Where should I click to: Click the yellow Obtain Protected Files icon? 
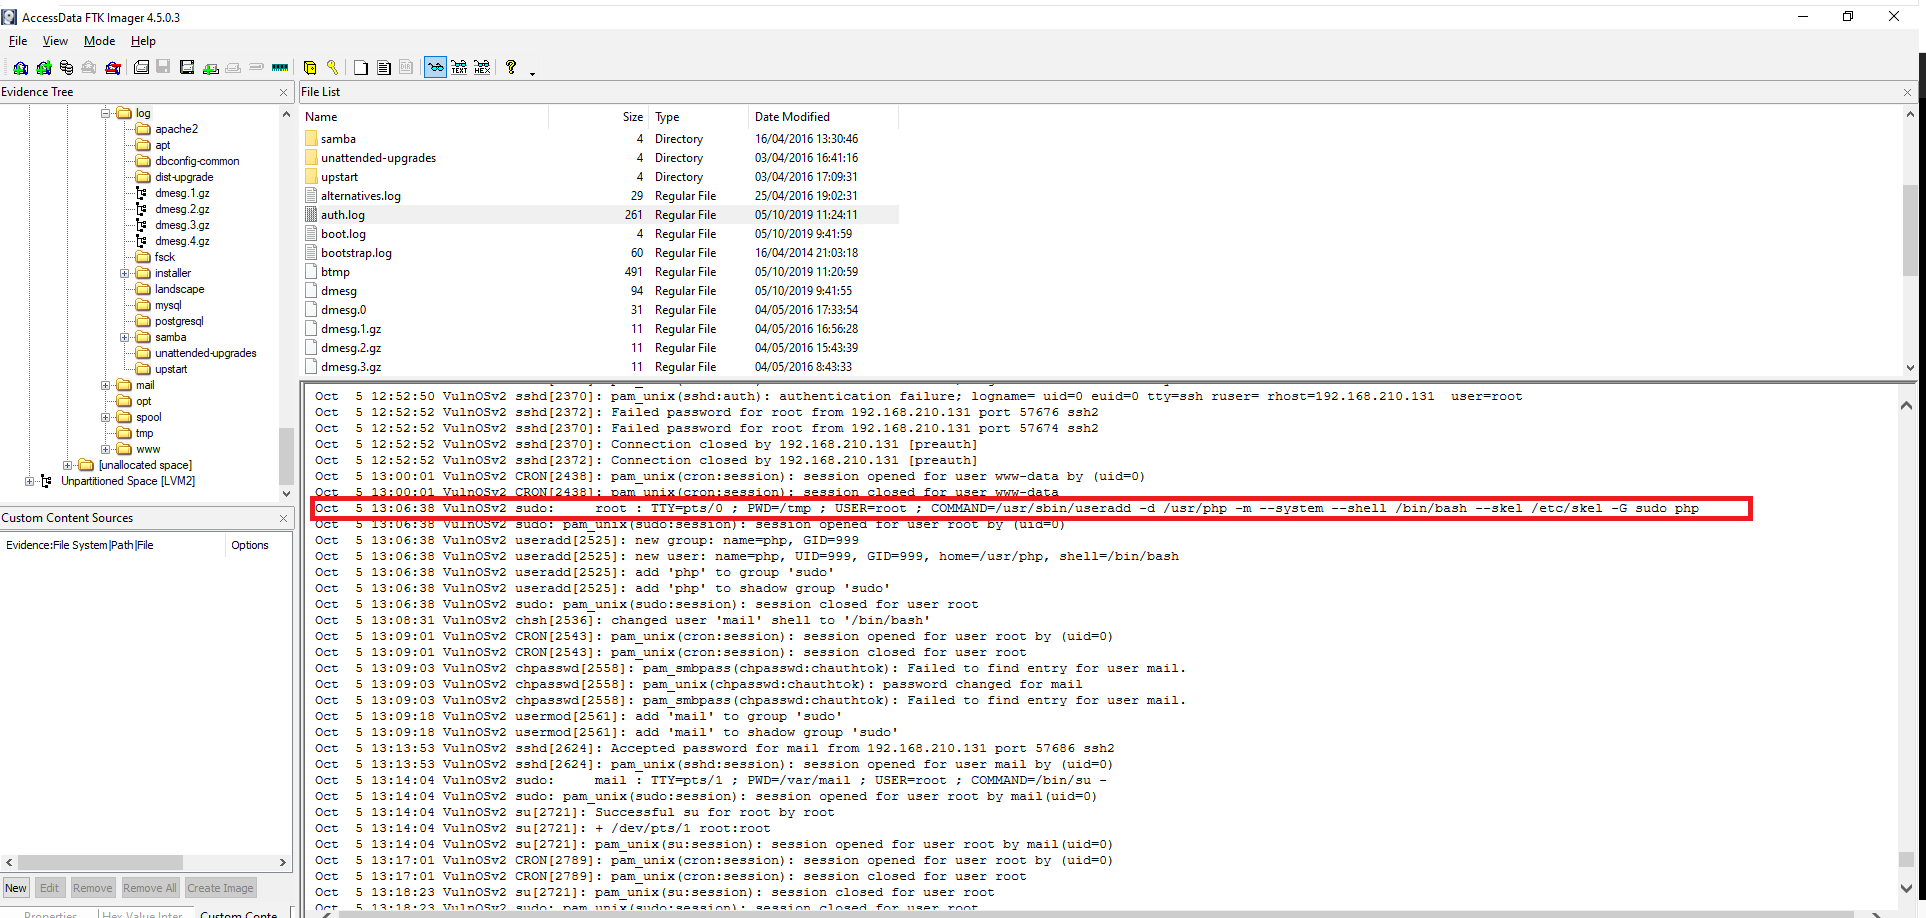[x=310, y=68]
